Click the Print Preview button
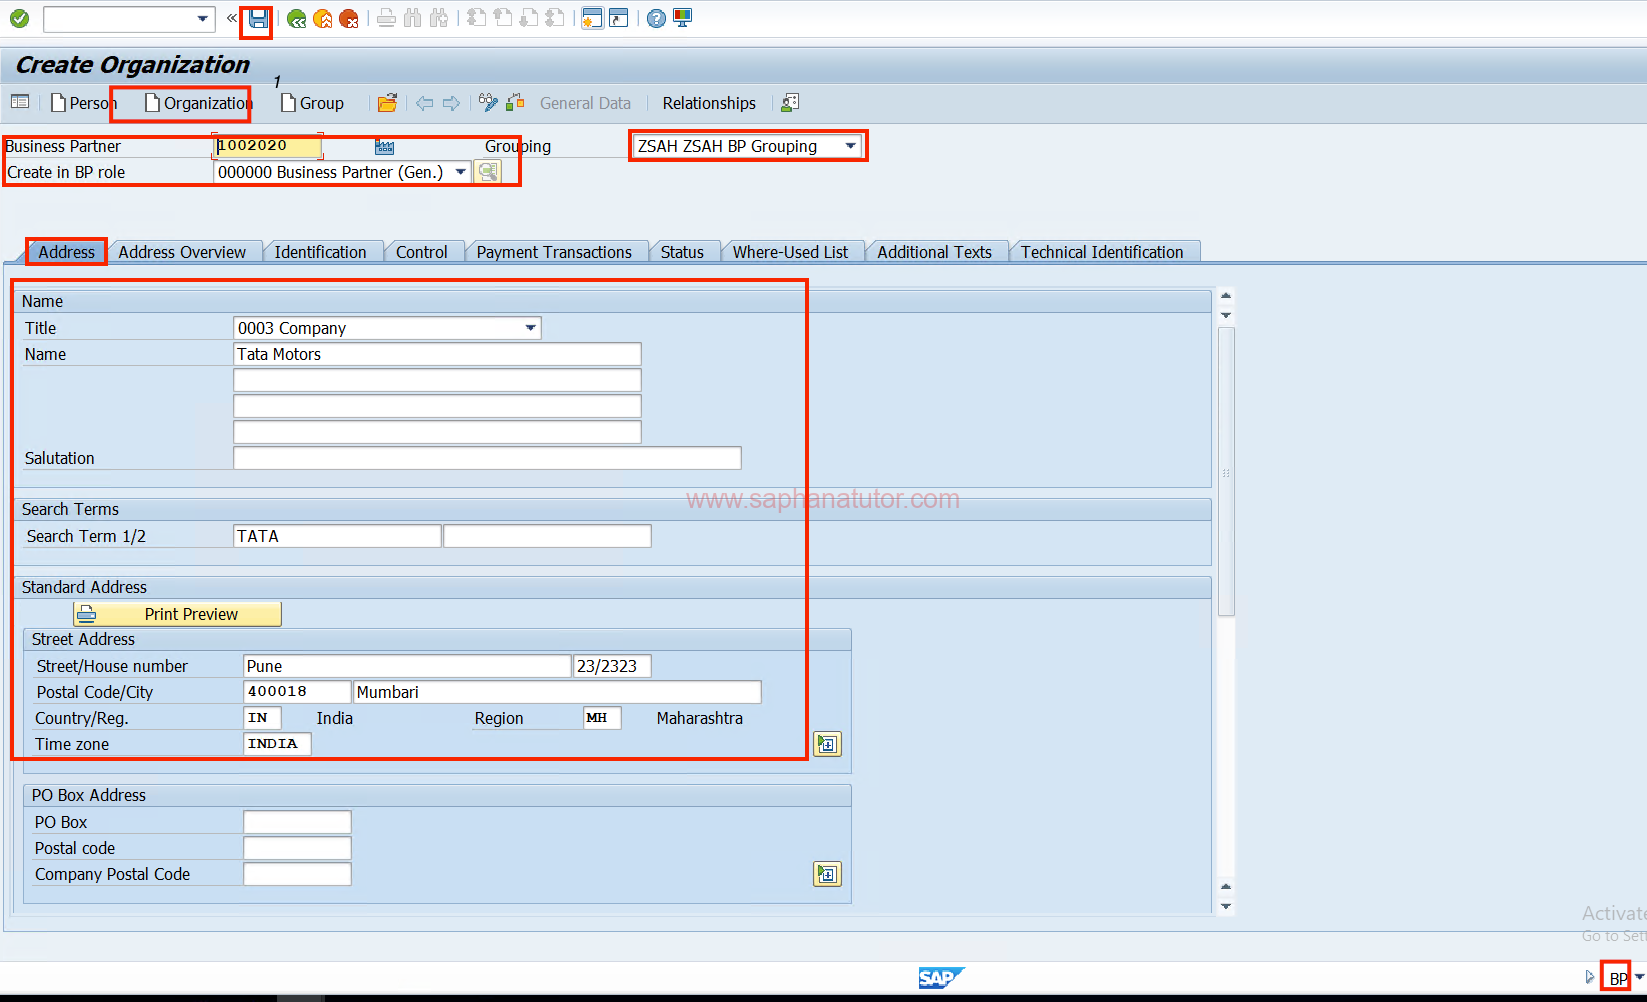1647x1002 pixels. (x=177, y=614)
